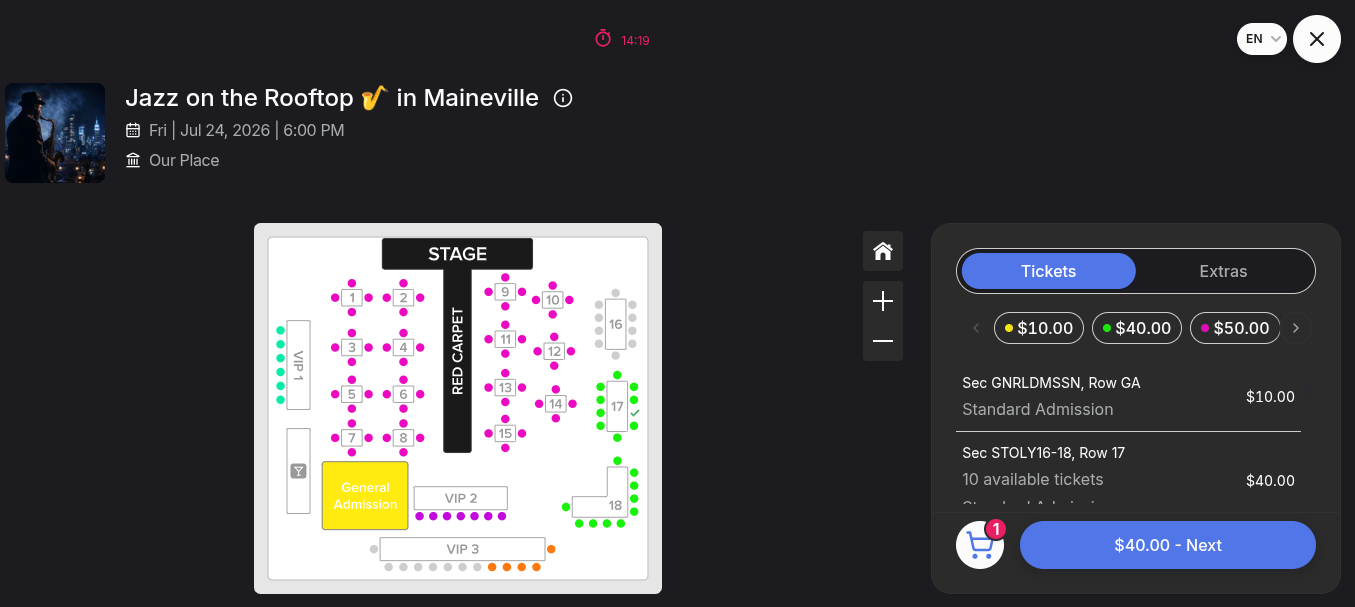Switch to the Extras tab
The image size is (1355, 607).
click(x=1223, y=271)
